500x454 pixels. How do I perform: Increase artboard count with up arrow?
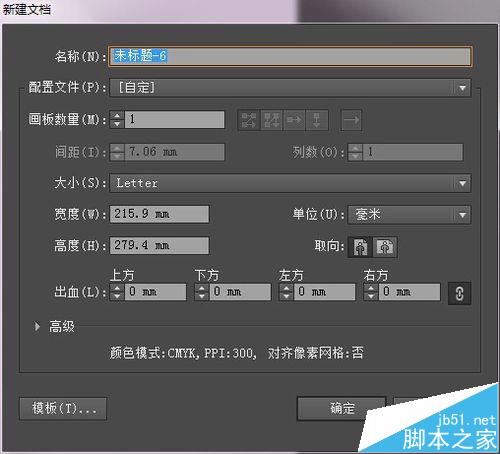click(117, 115)
